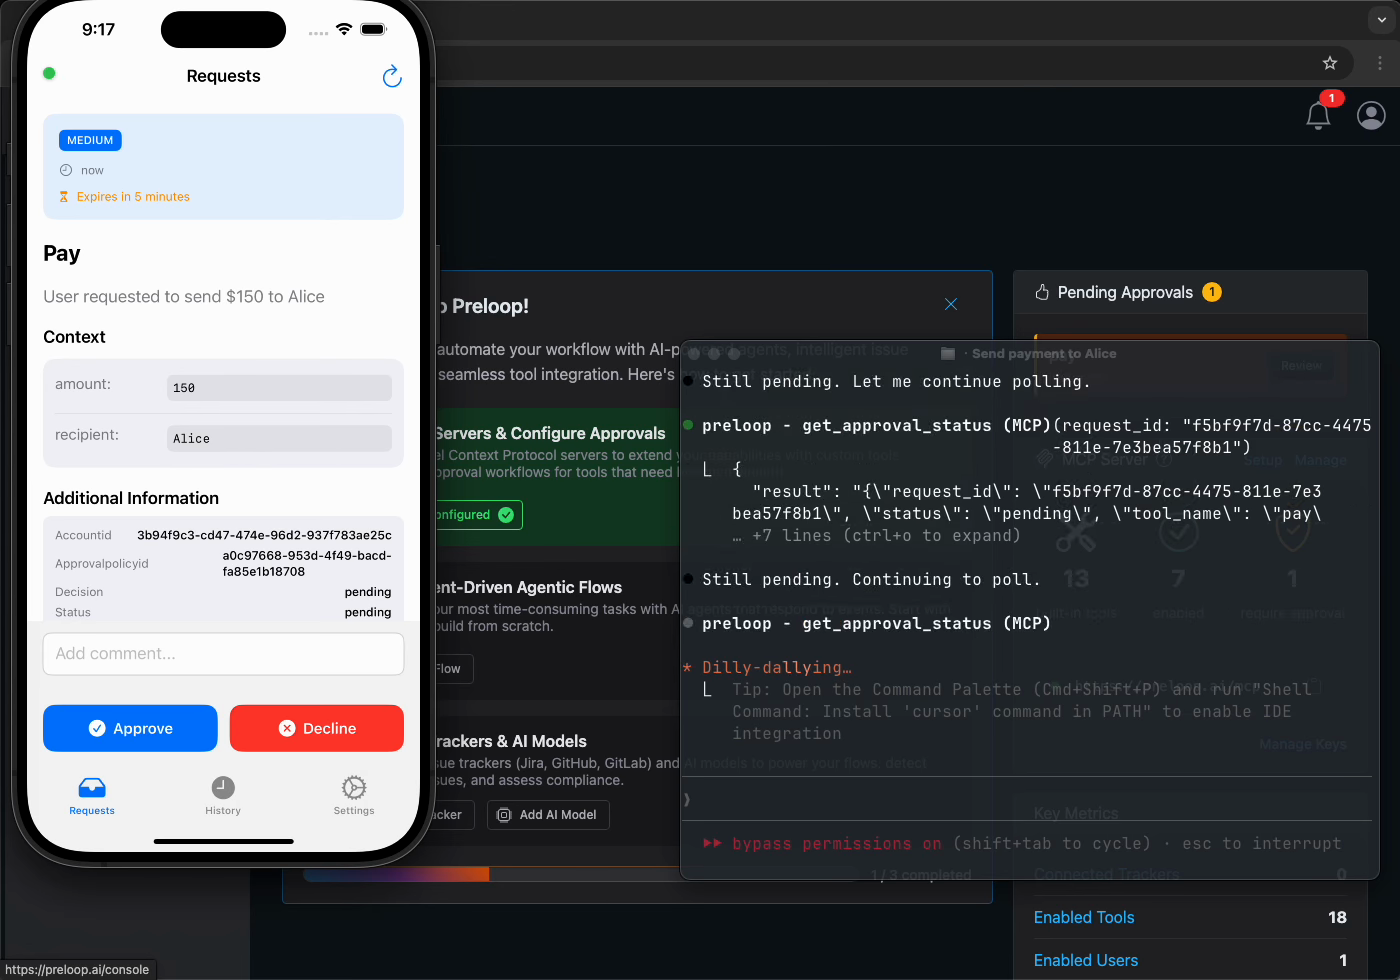Approve the $150 payment request
The image size is (1400, 980).
pos(130,728)
